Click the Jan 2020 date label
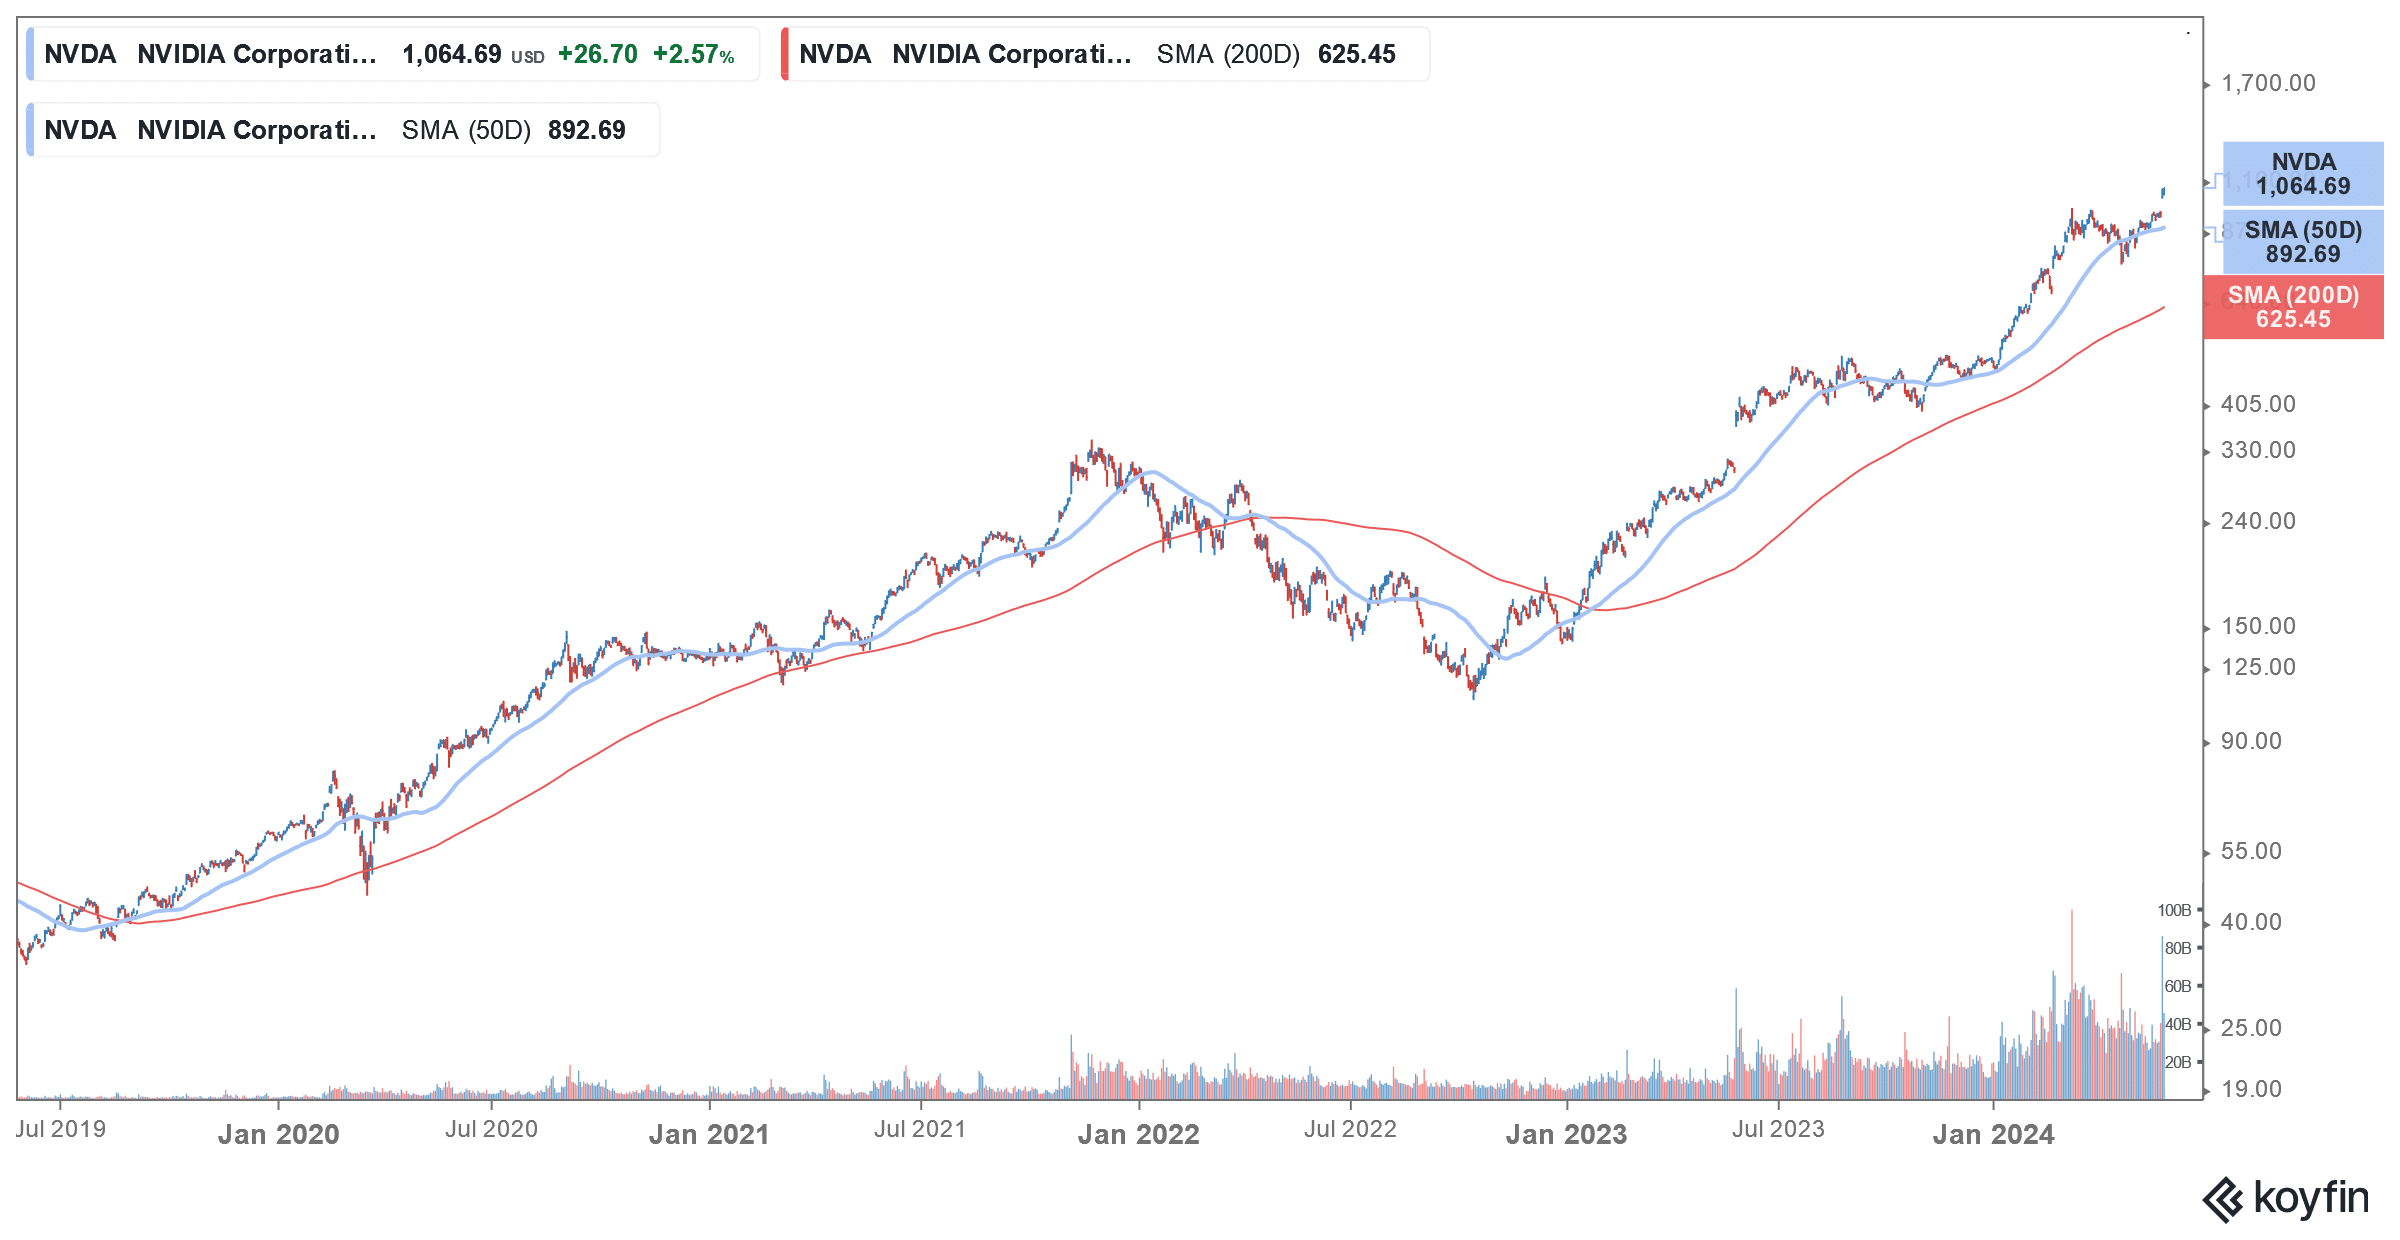The width and height of the screenshot is (2400, 1240). [x=278, y=1134]
